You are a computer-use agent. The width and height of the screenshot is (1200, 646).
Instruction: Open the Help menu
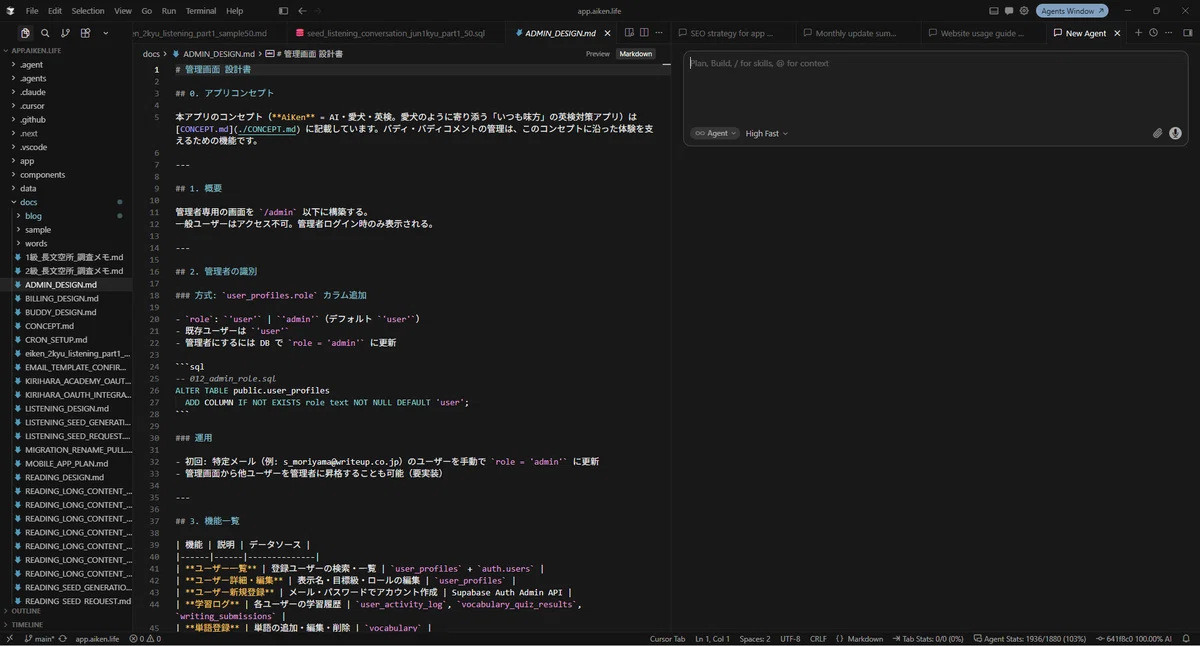click(234, 11)
